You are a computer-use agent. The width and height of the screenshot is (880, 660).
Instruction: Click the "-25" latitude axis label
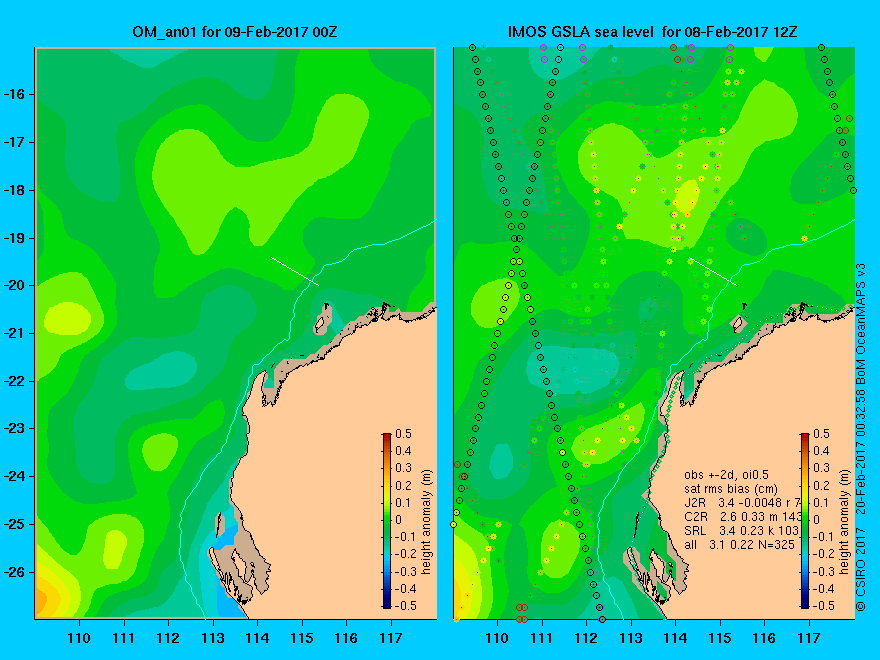[x=12, y=524]
